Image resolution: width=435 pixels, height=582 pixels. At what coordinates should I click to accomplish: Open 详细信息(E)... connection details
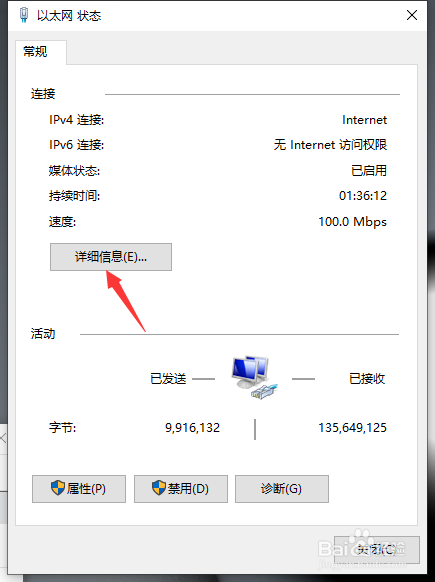click(111, 257)
